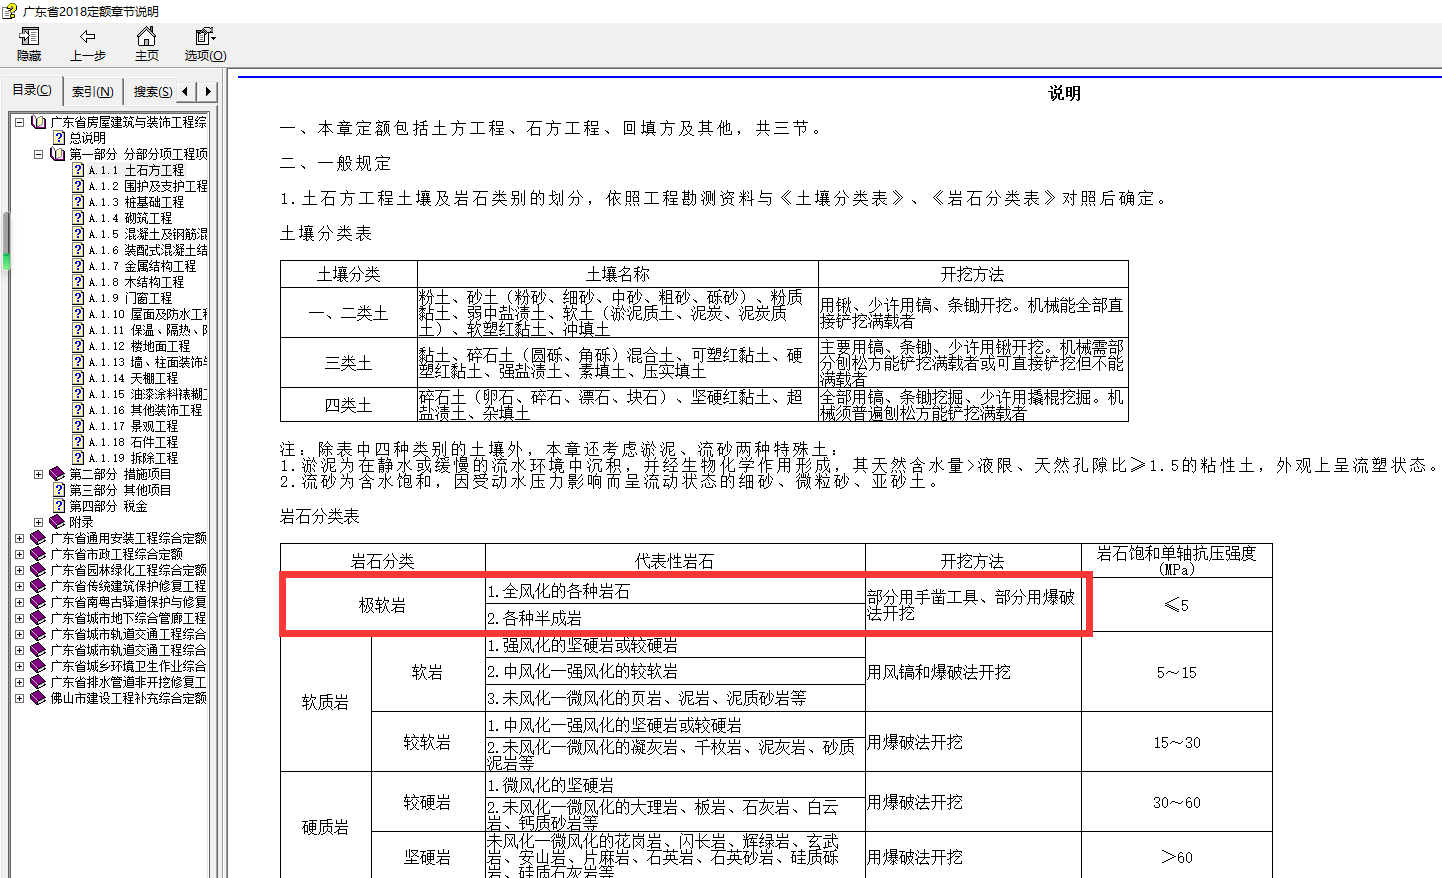
Task: Click the page icon of A.1.12 楼地面工程
Action: (78, 346)
